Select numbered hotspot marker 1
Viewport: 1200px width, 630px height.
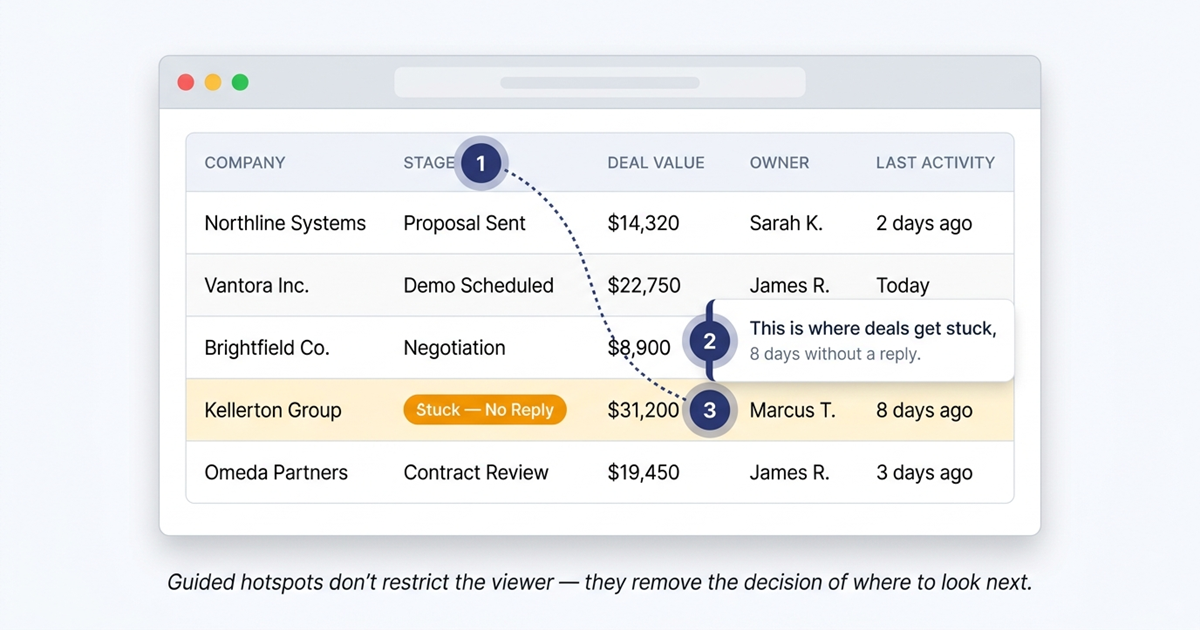[481, 163]
